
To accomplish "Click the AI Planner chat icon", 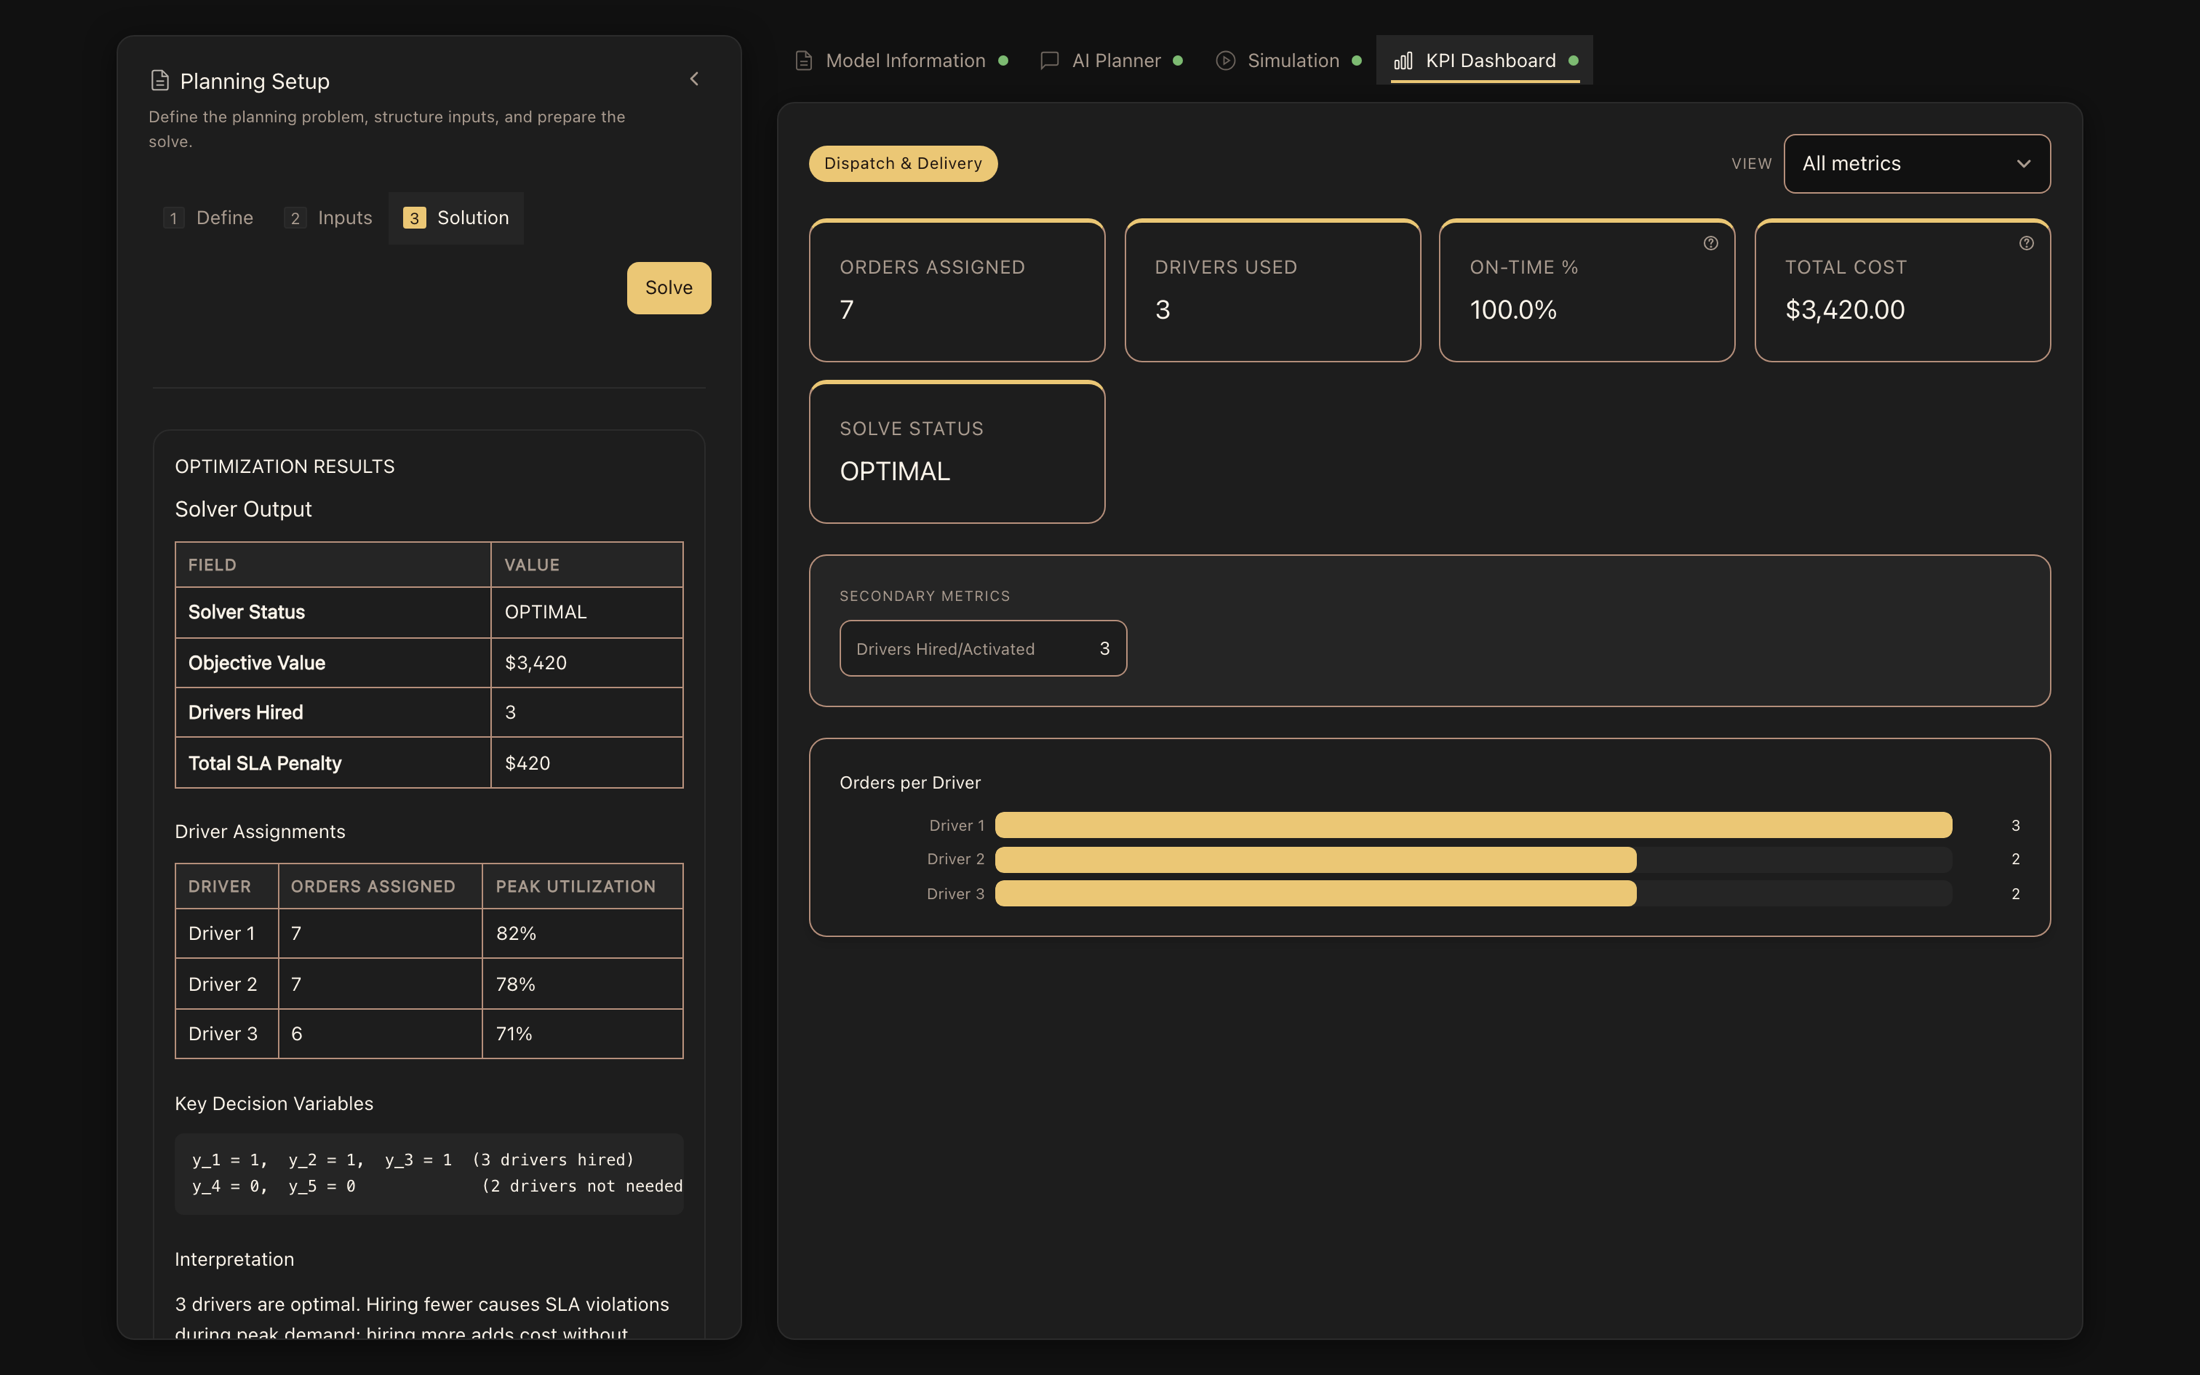I will [x=1049, y=61].
